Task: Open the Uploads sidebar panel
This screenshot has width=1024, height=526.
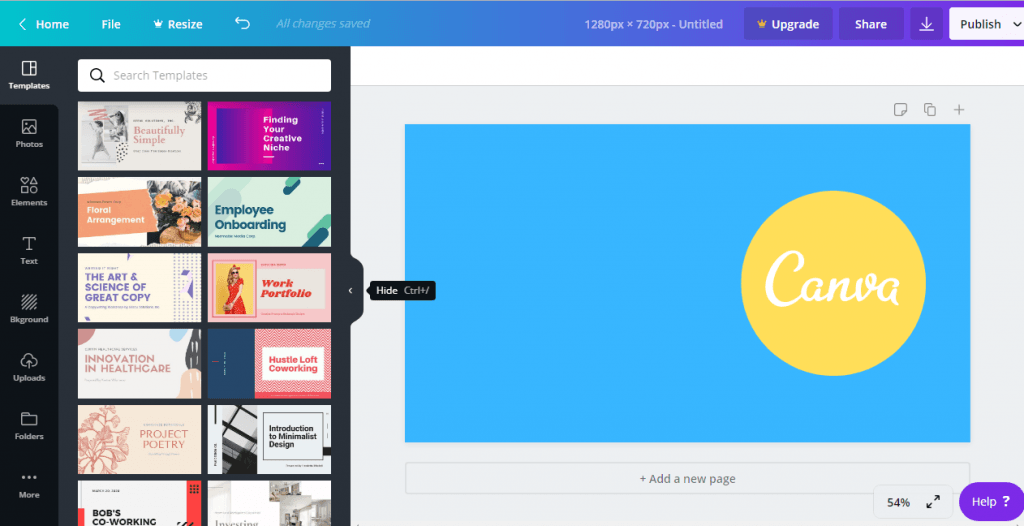Action: click(29, 367)
